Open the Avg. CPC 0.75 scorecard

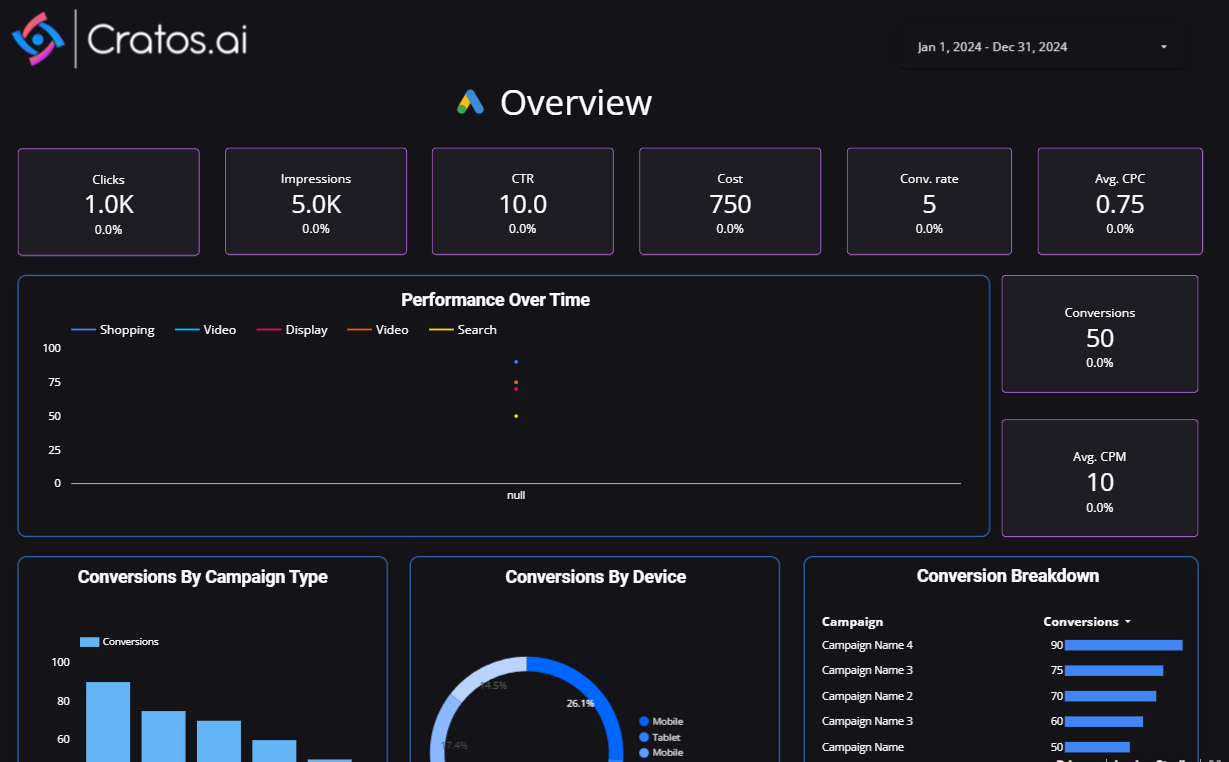tap(1120, 202)
